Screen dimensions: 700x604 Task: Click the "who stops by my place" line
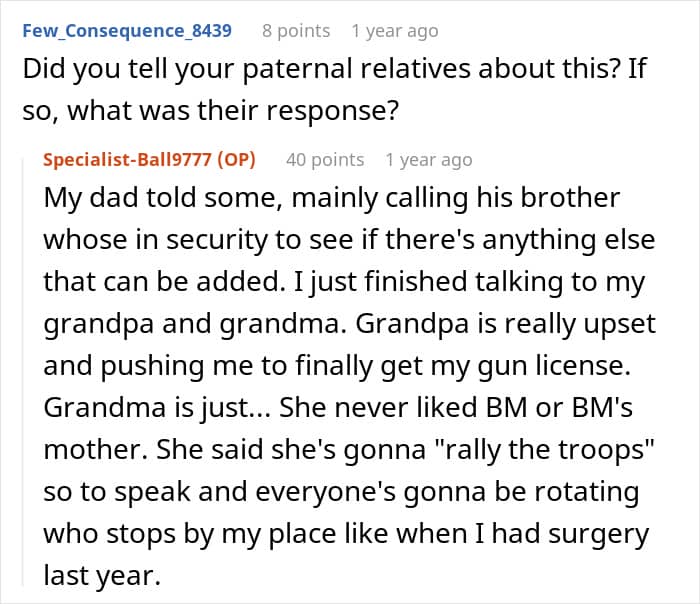(x=346, y=533)
